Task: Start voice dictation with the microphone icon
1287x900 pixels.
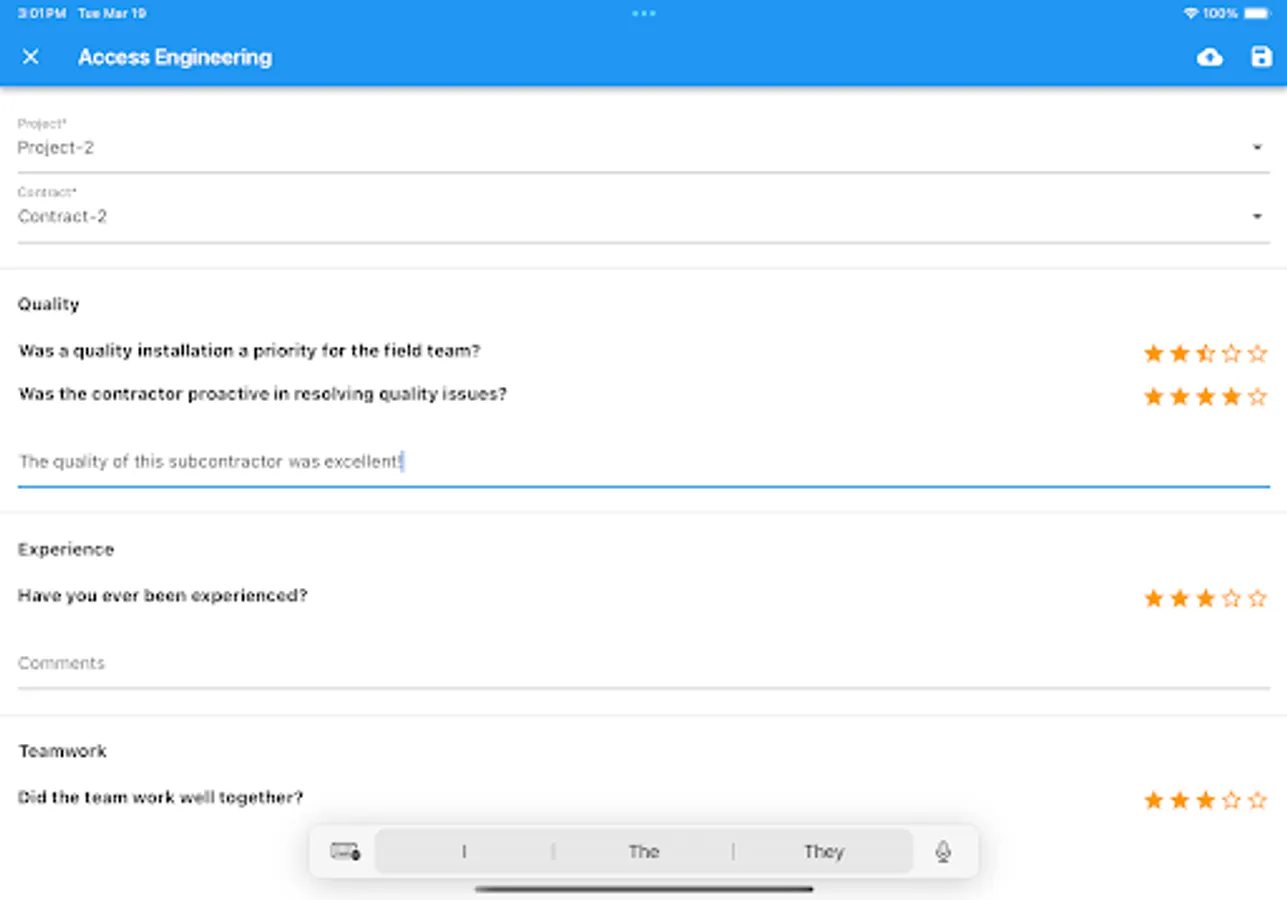Action: (x=941, y=851)
